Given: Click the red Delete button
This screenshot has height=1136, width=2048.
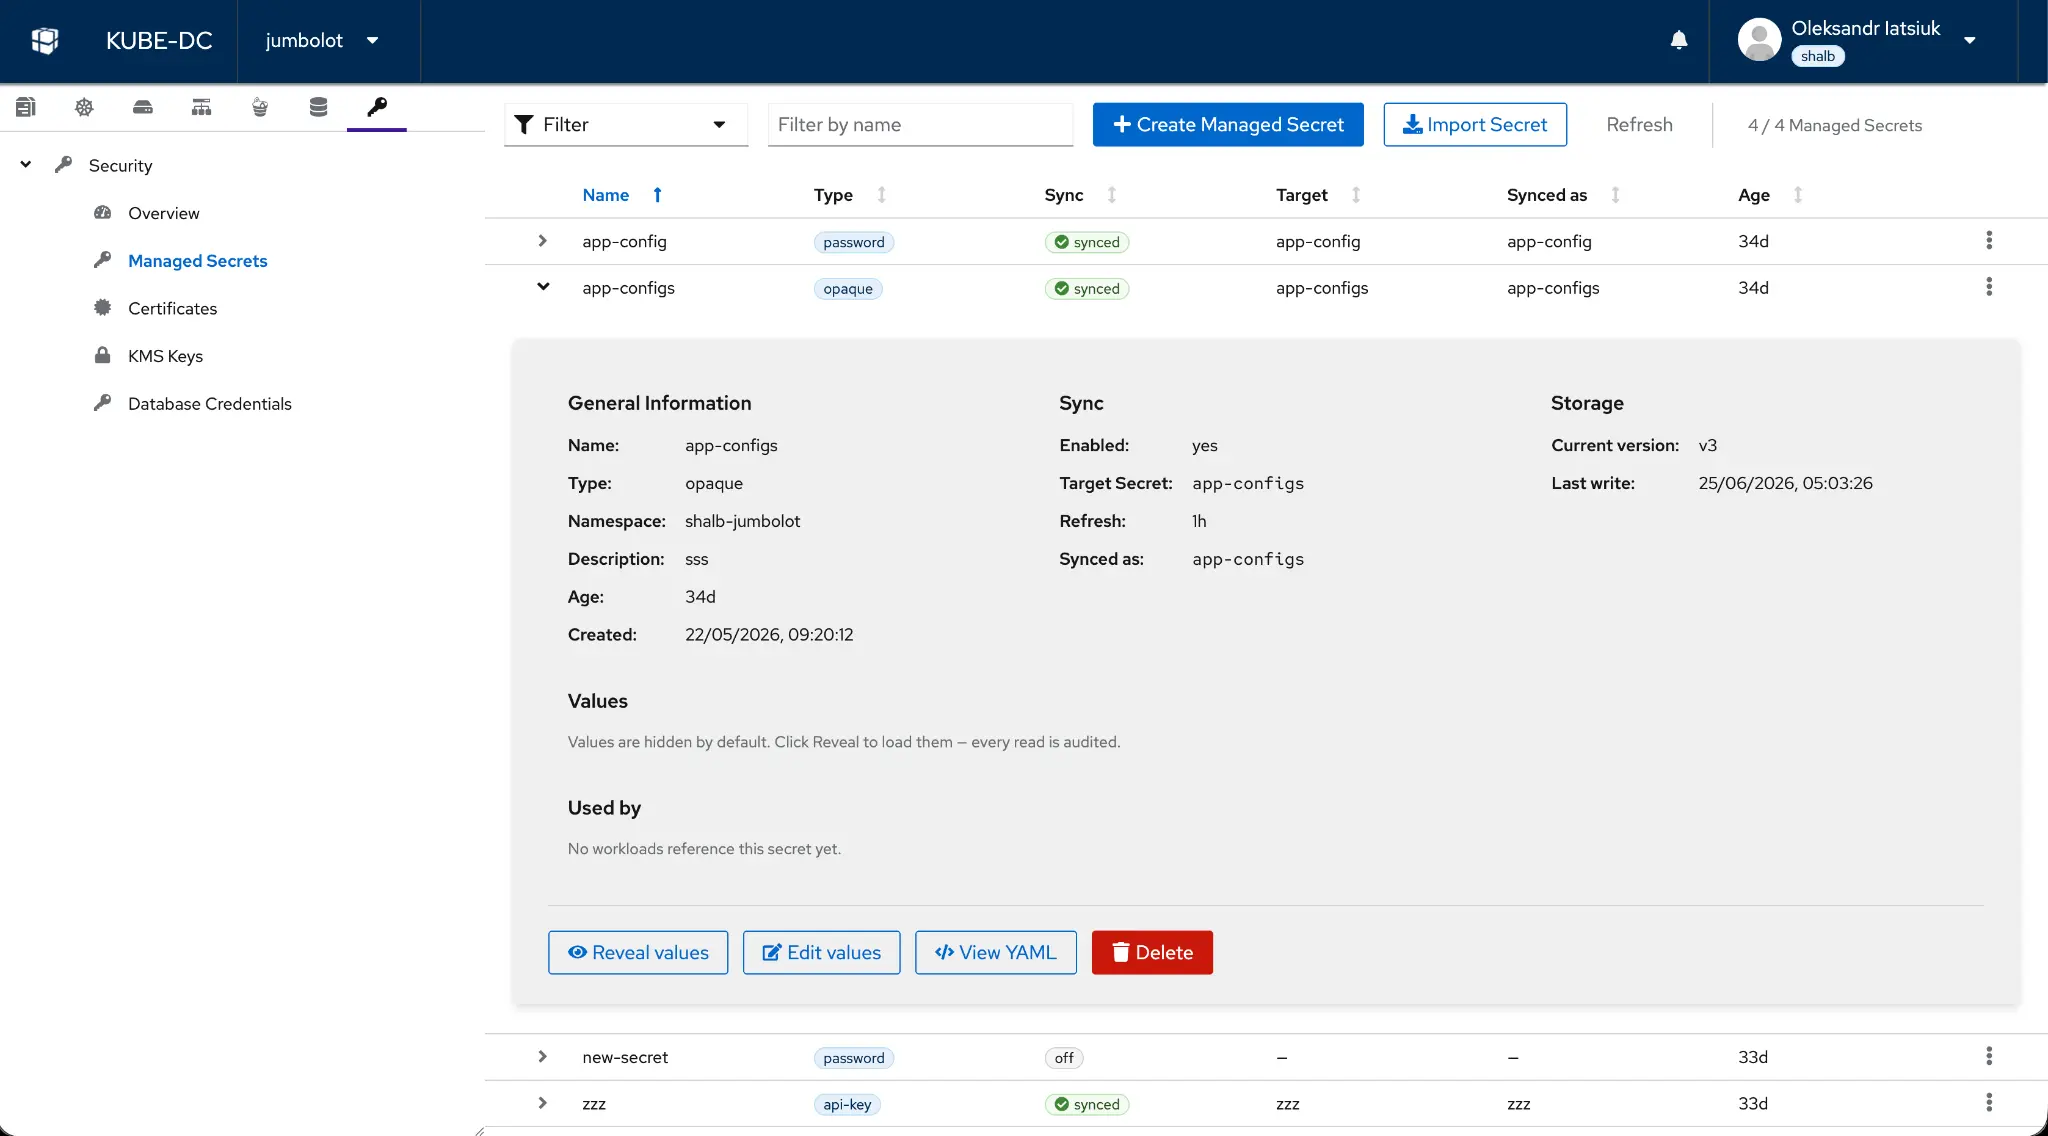Looking at the screenshot, I should [1152, 953].
